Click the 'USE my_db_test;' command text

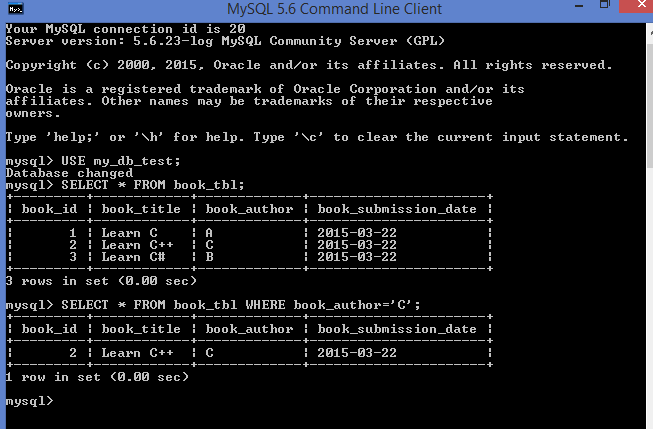(x=121, y=161)
